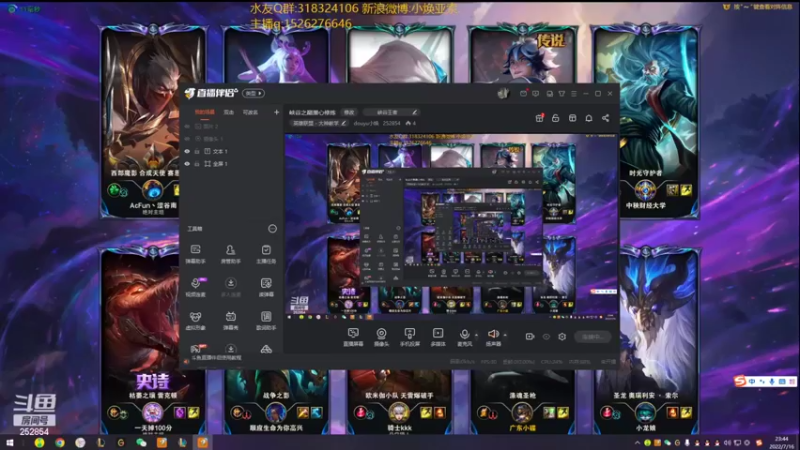Click room number 252854 in header

click(x=391, y=123)
